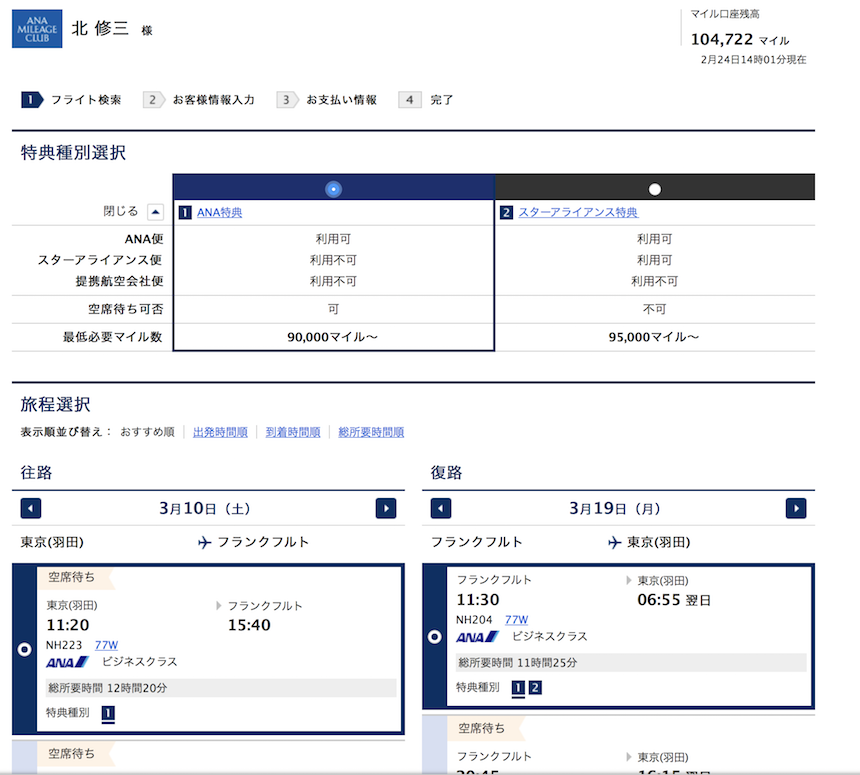Click the 104,722 マイル balance
This screenshot has width=860, height=775.
pos(740,39)
